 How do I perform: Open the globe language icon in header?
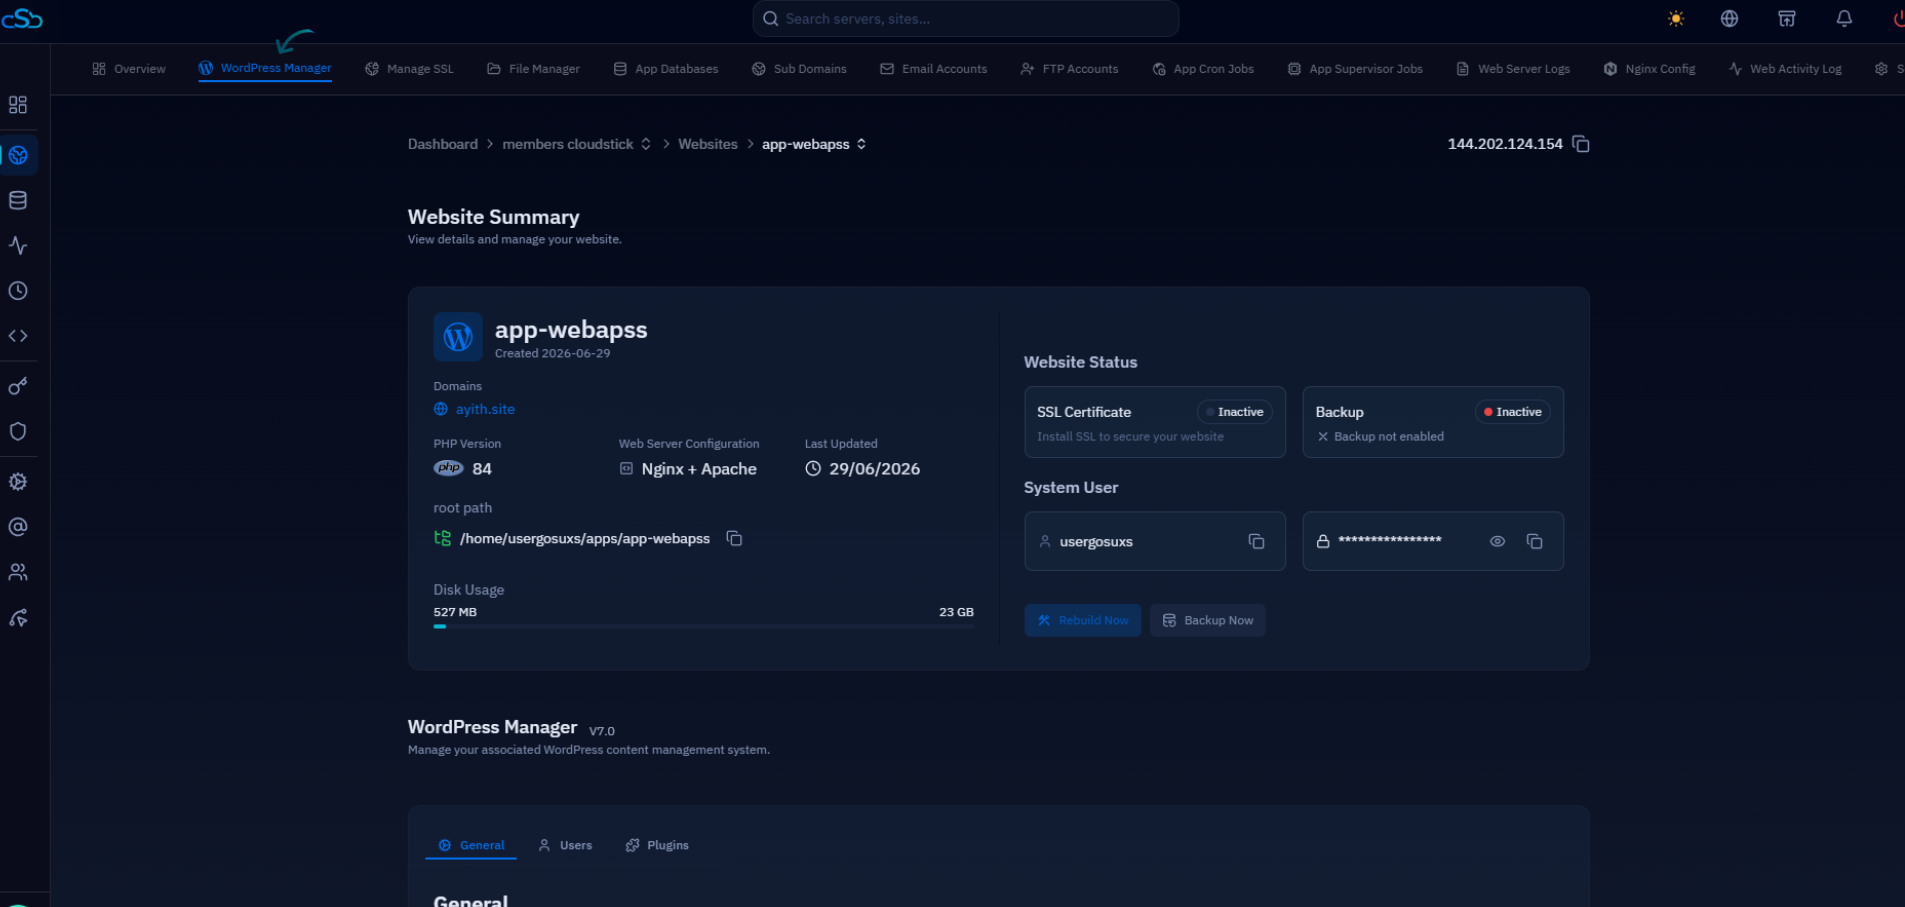click(1729, 19)
